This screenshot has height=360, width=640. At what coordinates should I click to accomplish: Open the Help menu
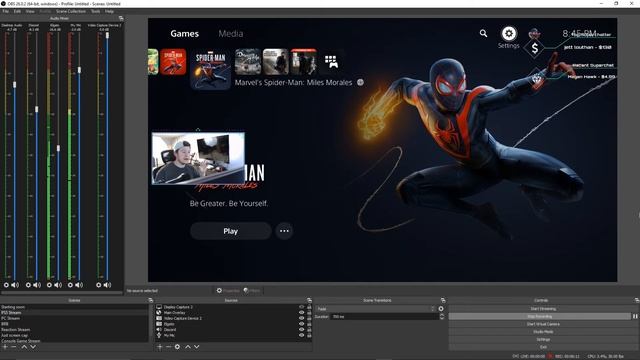[x=109, y=11]
